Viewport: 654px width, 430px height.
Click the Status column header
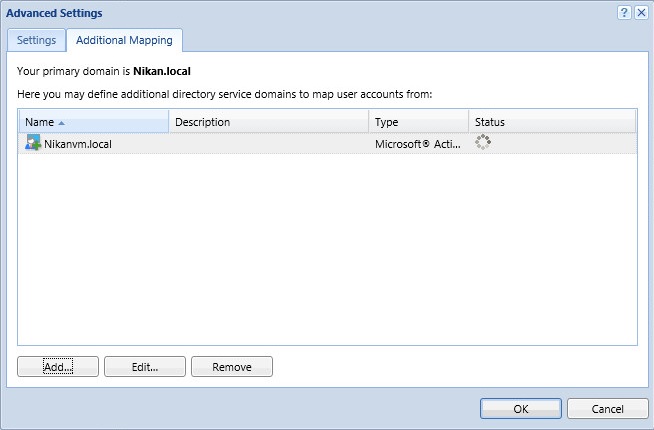point(490,122)
